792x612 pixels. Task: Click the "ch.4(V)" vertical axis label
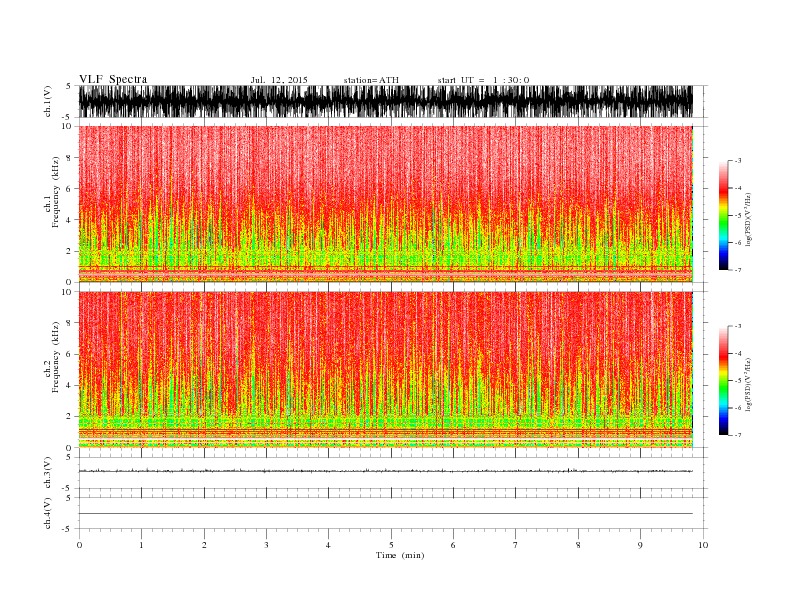point(48,513)
